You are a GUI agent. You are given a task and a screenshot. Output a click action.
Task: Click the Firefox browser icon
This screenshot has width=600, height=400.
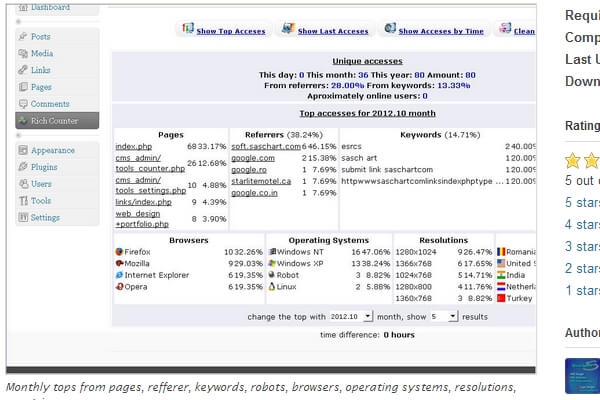[x=120, y=252]
